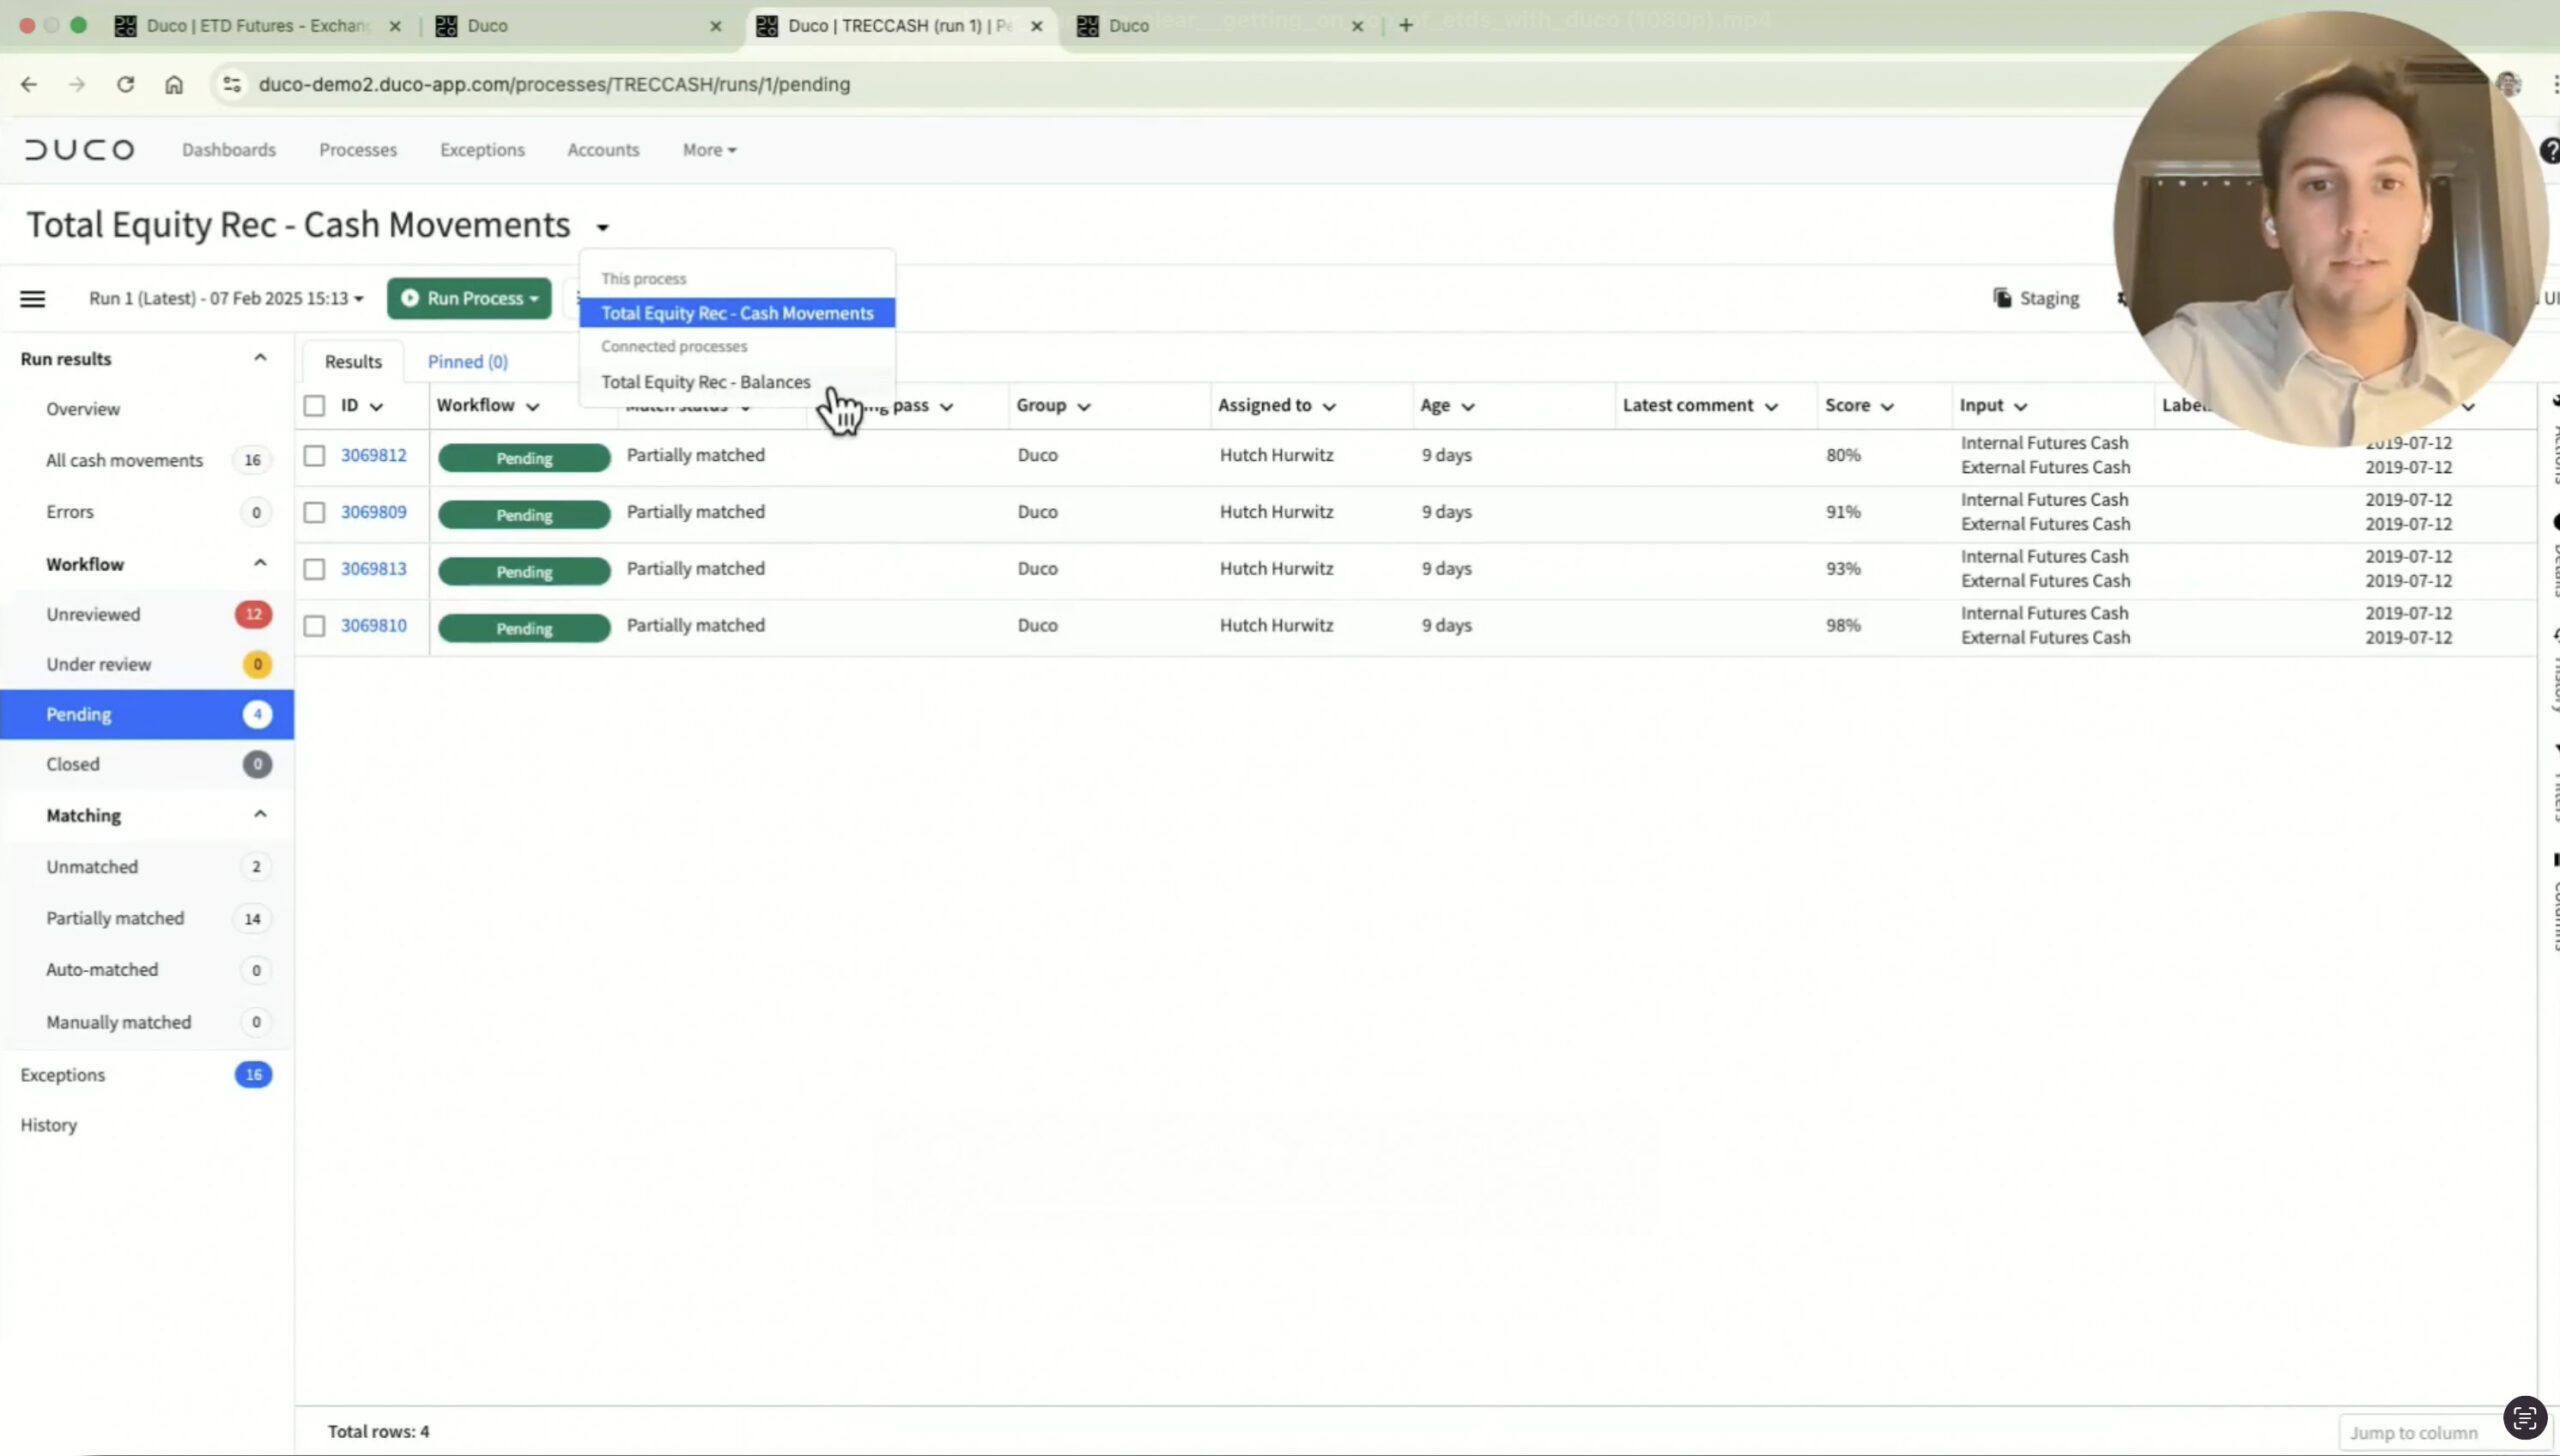Viewport: 2560px width, 1456px height.
Task: Collapse the Workflow sidebar section
Action: (x=260, y=563)
